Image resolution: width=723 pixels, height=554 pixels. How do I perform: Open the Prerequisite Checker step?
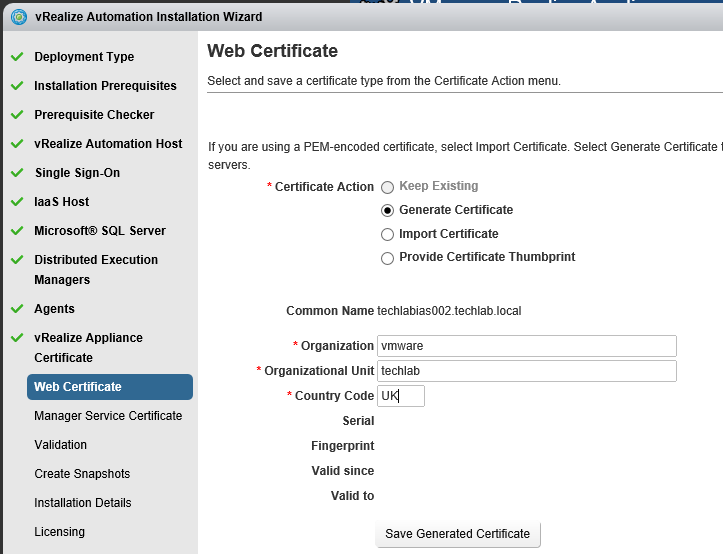pos(94,115)
